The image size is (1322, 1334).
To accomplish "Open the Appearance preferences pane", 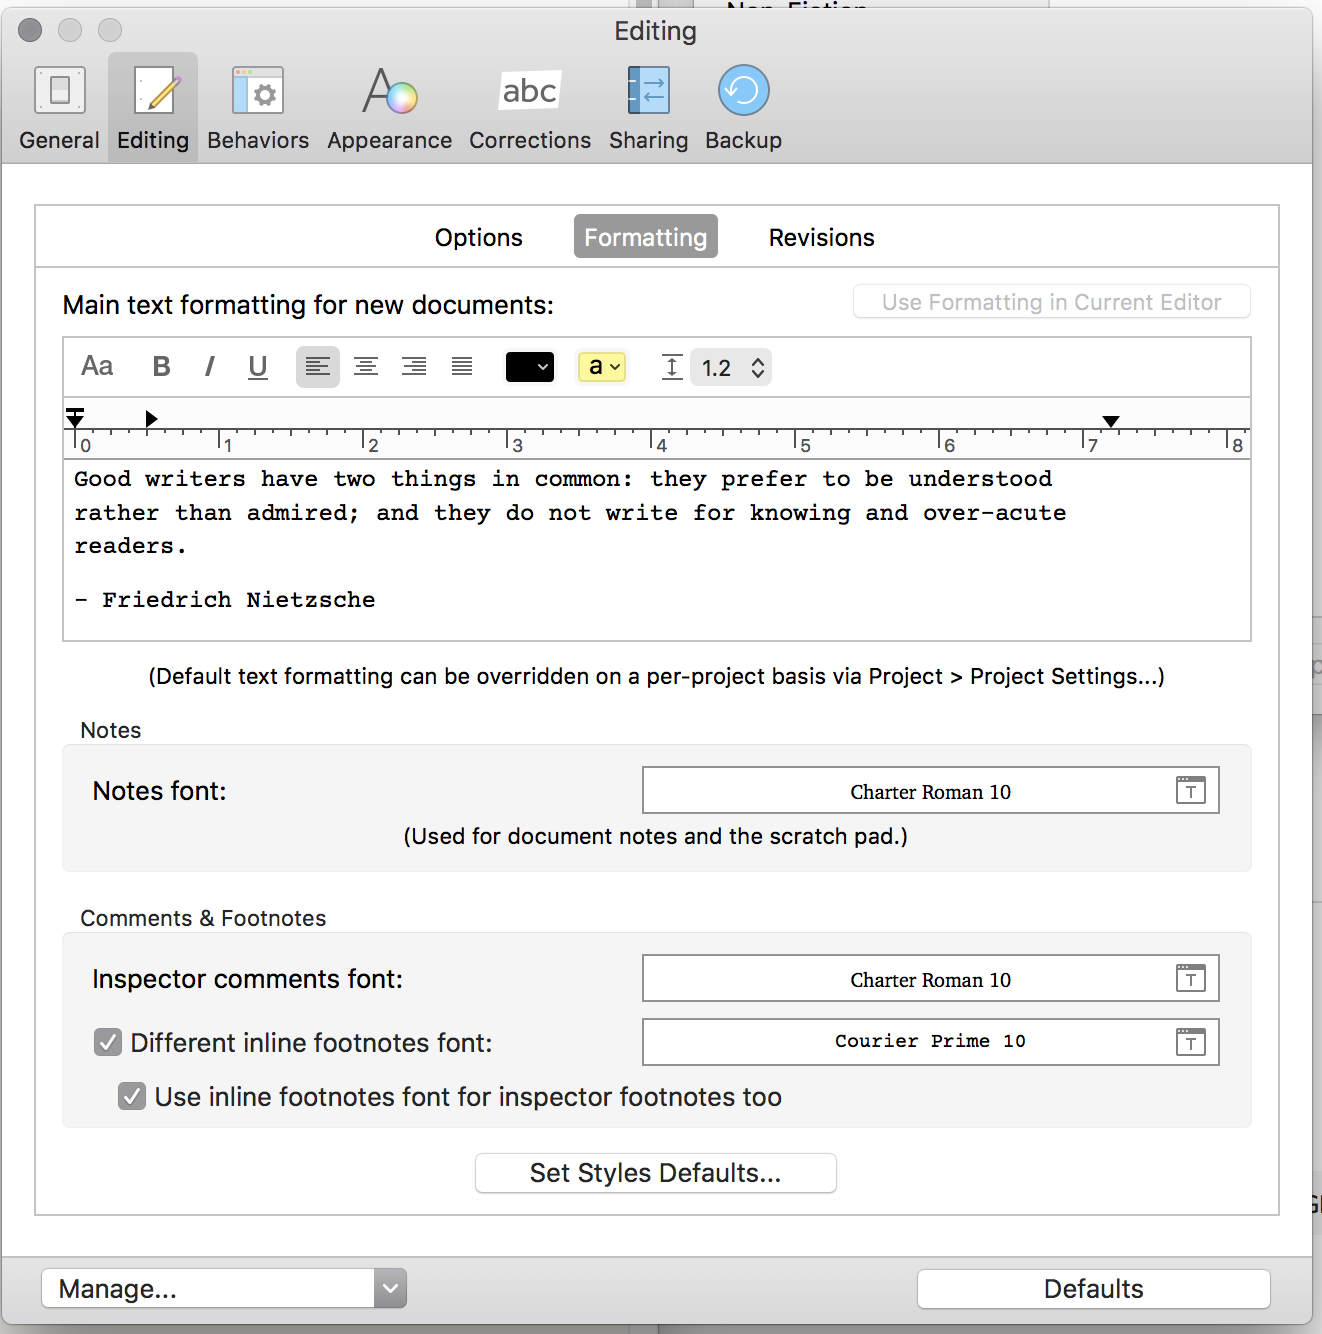I will tap(389, 108).
